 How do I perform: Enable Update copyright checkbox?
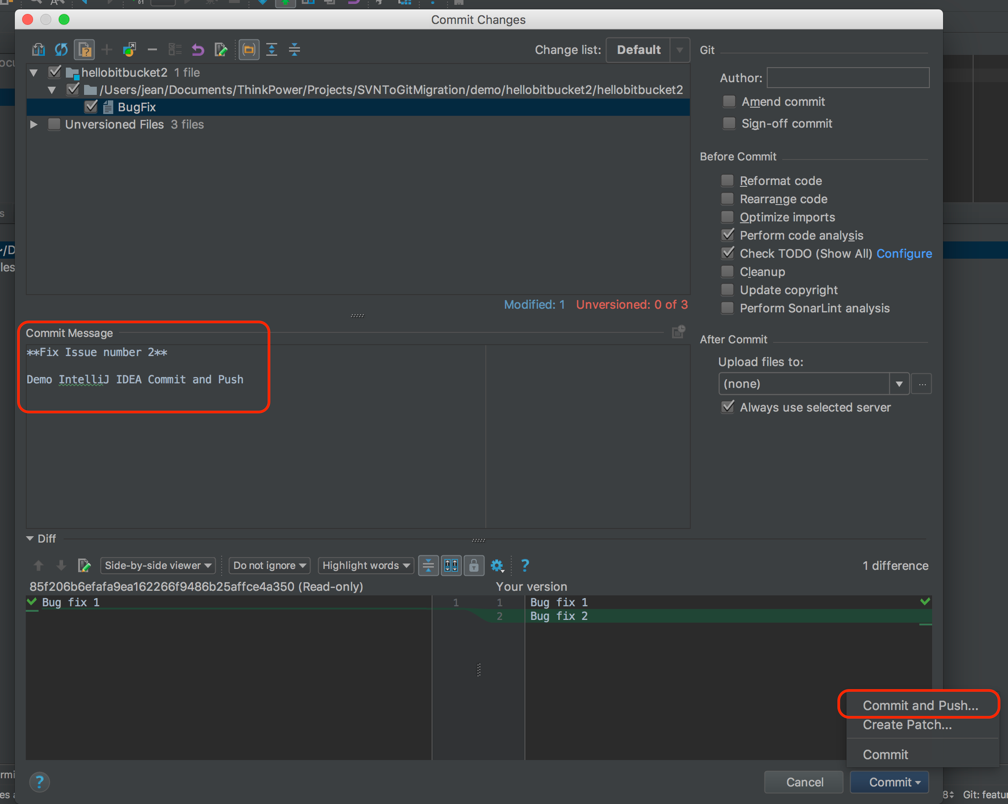[x=727, y=290]
